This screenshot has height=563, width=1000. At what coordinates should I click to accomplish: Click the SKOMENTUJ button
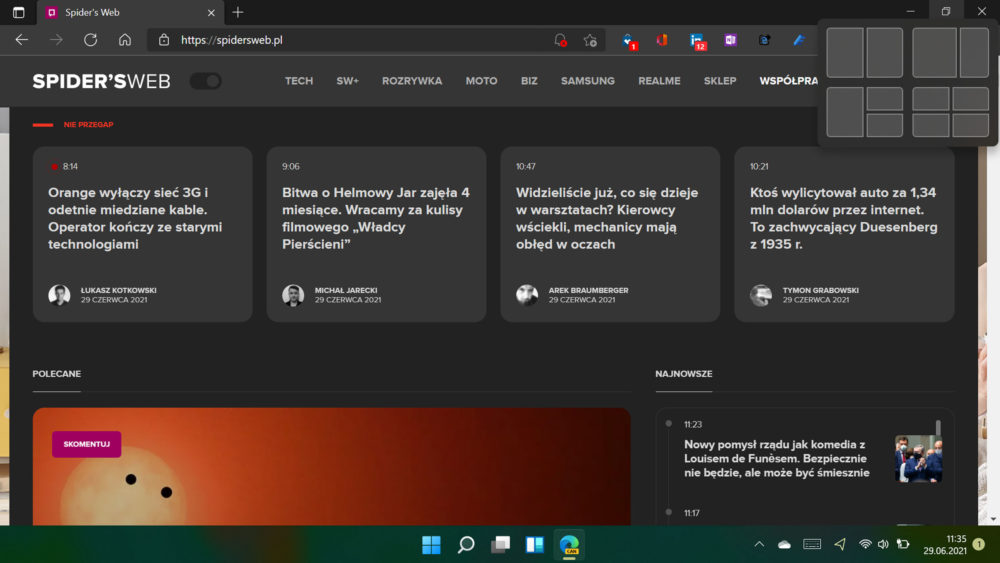(x=87, y=444)
